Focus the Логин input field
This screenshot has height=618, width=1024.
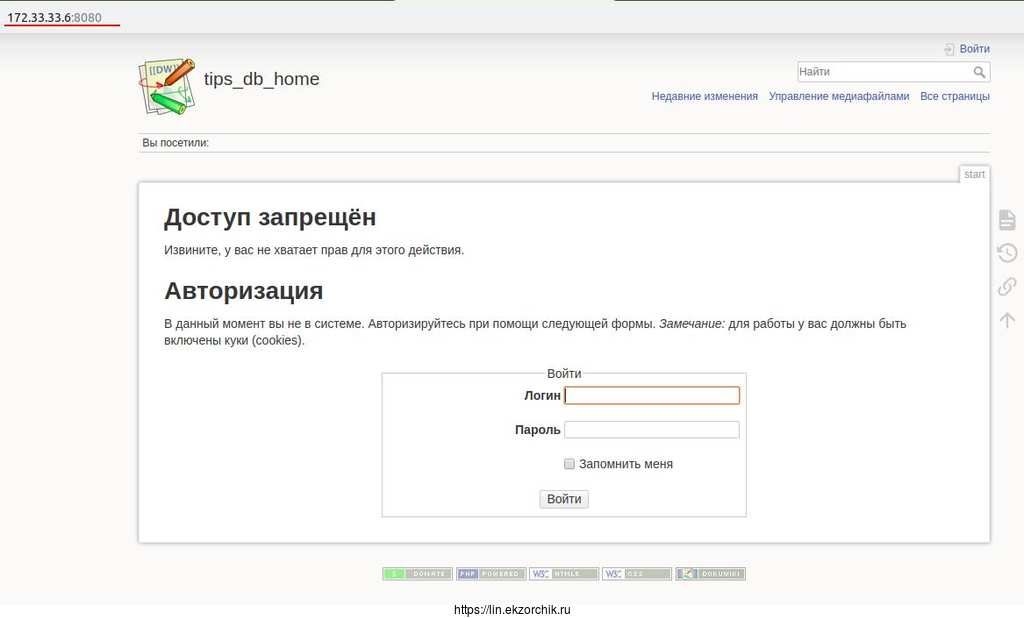click(x=652, y=396)
